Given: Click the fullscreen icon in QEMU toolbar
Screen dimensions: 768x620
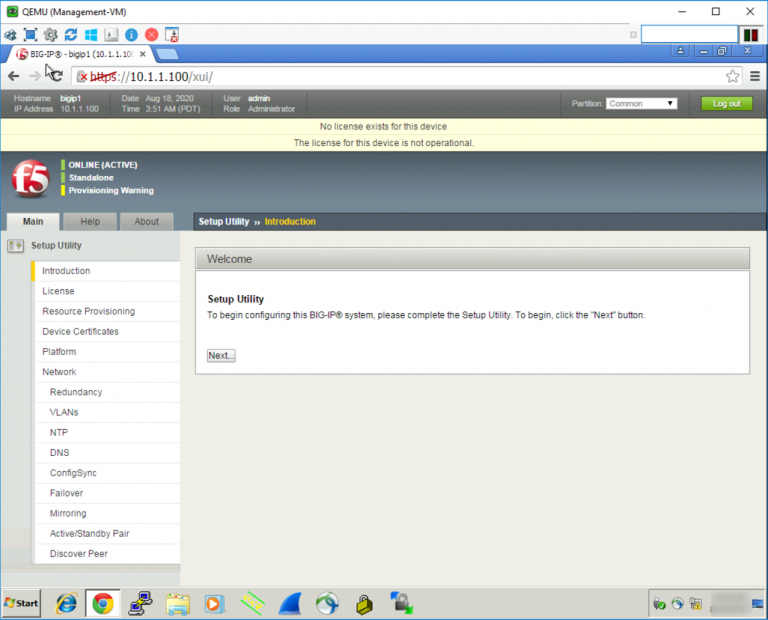Looking at the screenshot, I should [30, 35].
